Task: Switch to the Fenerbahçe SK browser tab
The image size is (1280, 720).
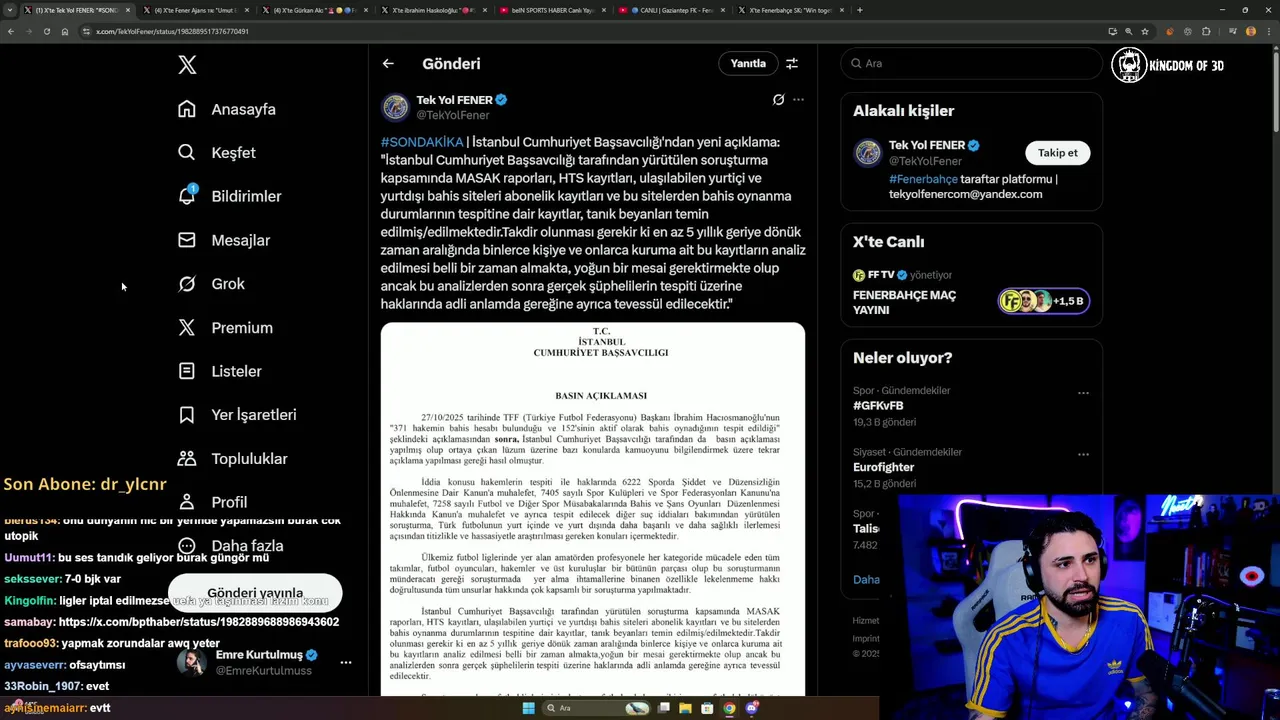Action: point(790,10)
